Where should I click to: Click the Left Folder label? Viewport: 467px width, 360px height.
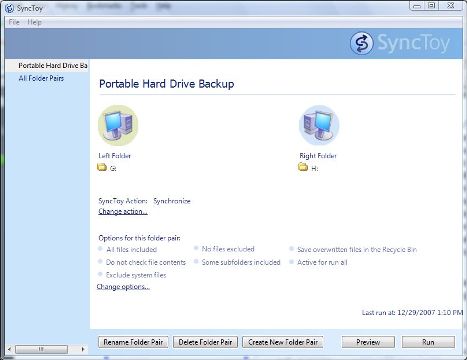pyautogui.click(x=114, y=156)
